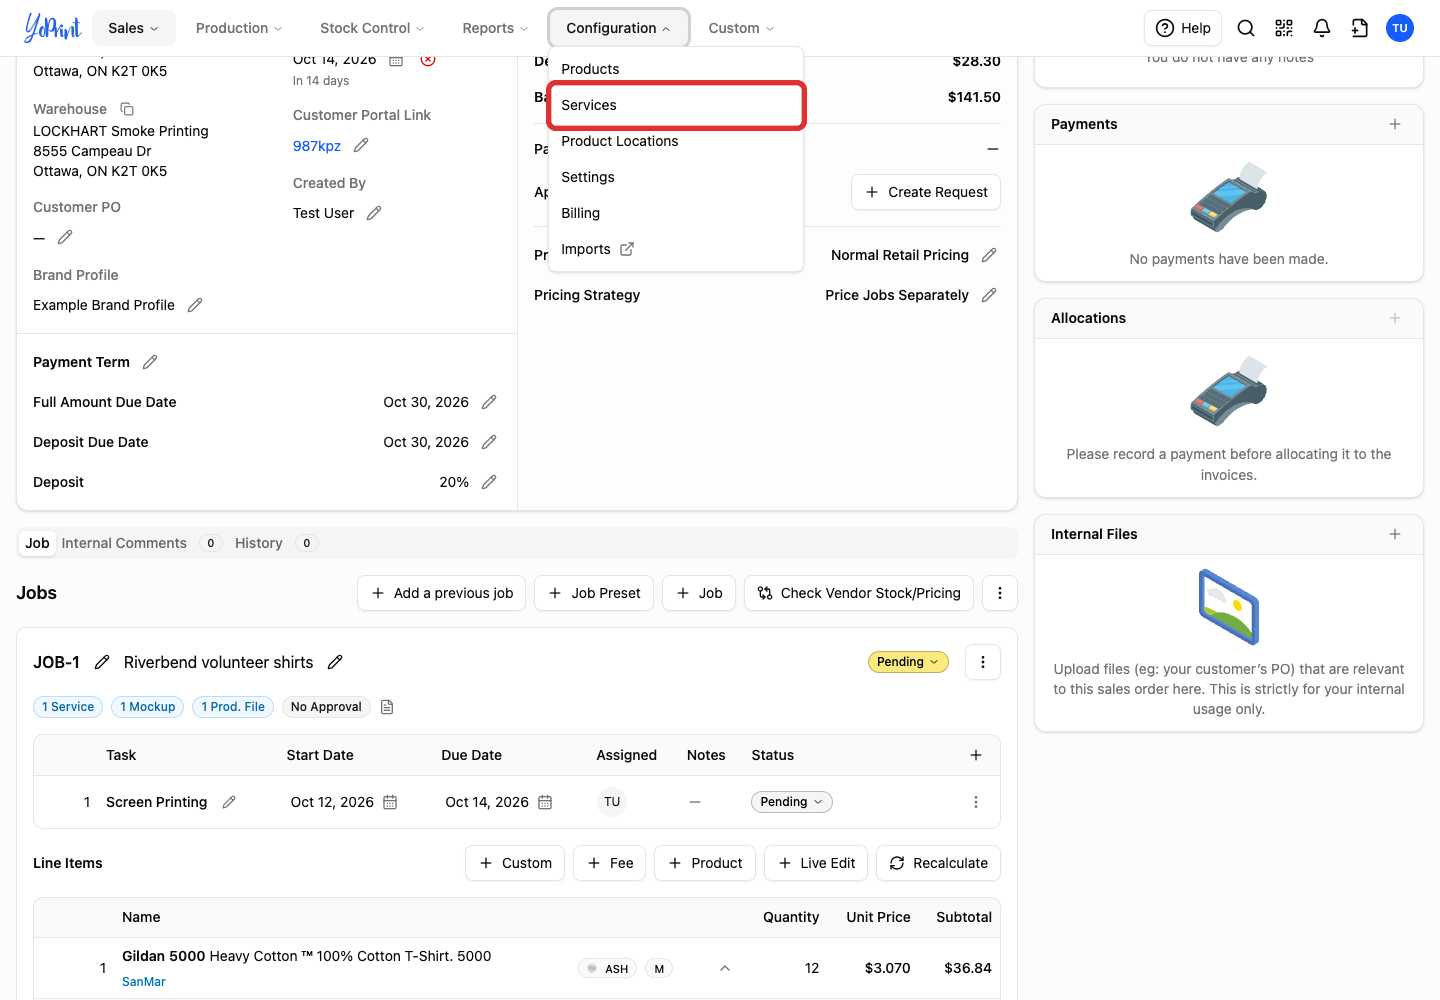Add an internal file plus icon

point(1395,534)
